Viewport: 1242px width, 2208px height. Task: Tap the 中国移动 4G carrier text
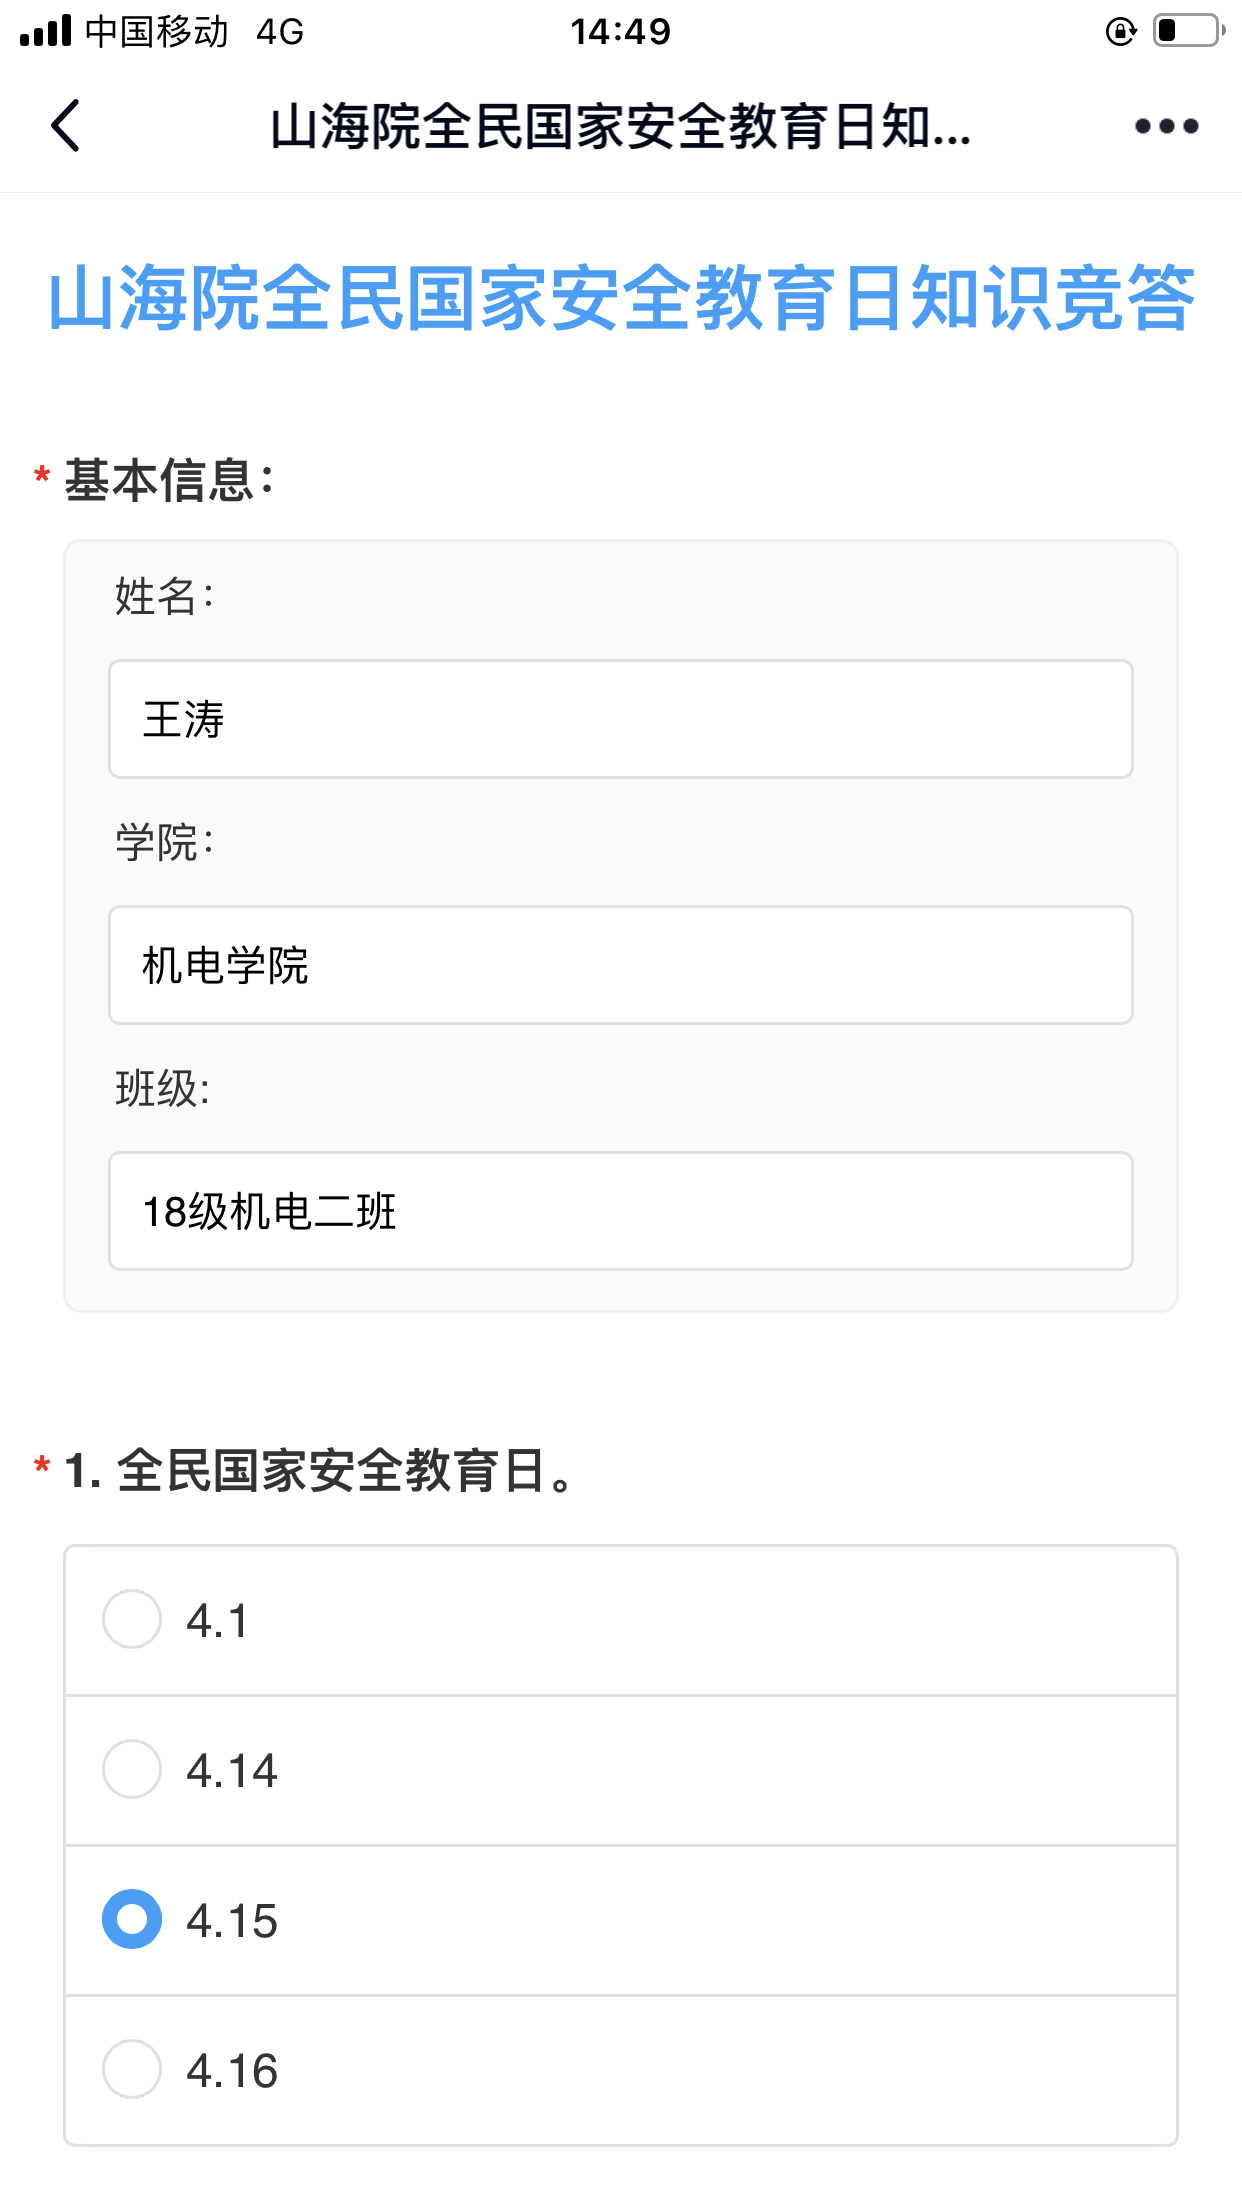click(x=194, y=32)
